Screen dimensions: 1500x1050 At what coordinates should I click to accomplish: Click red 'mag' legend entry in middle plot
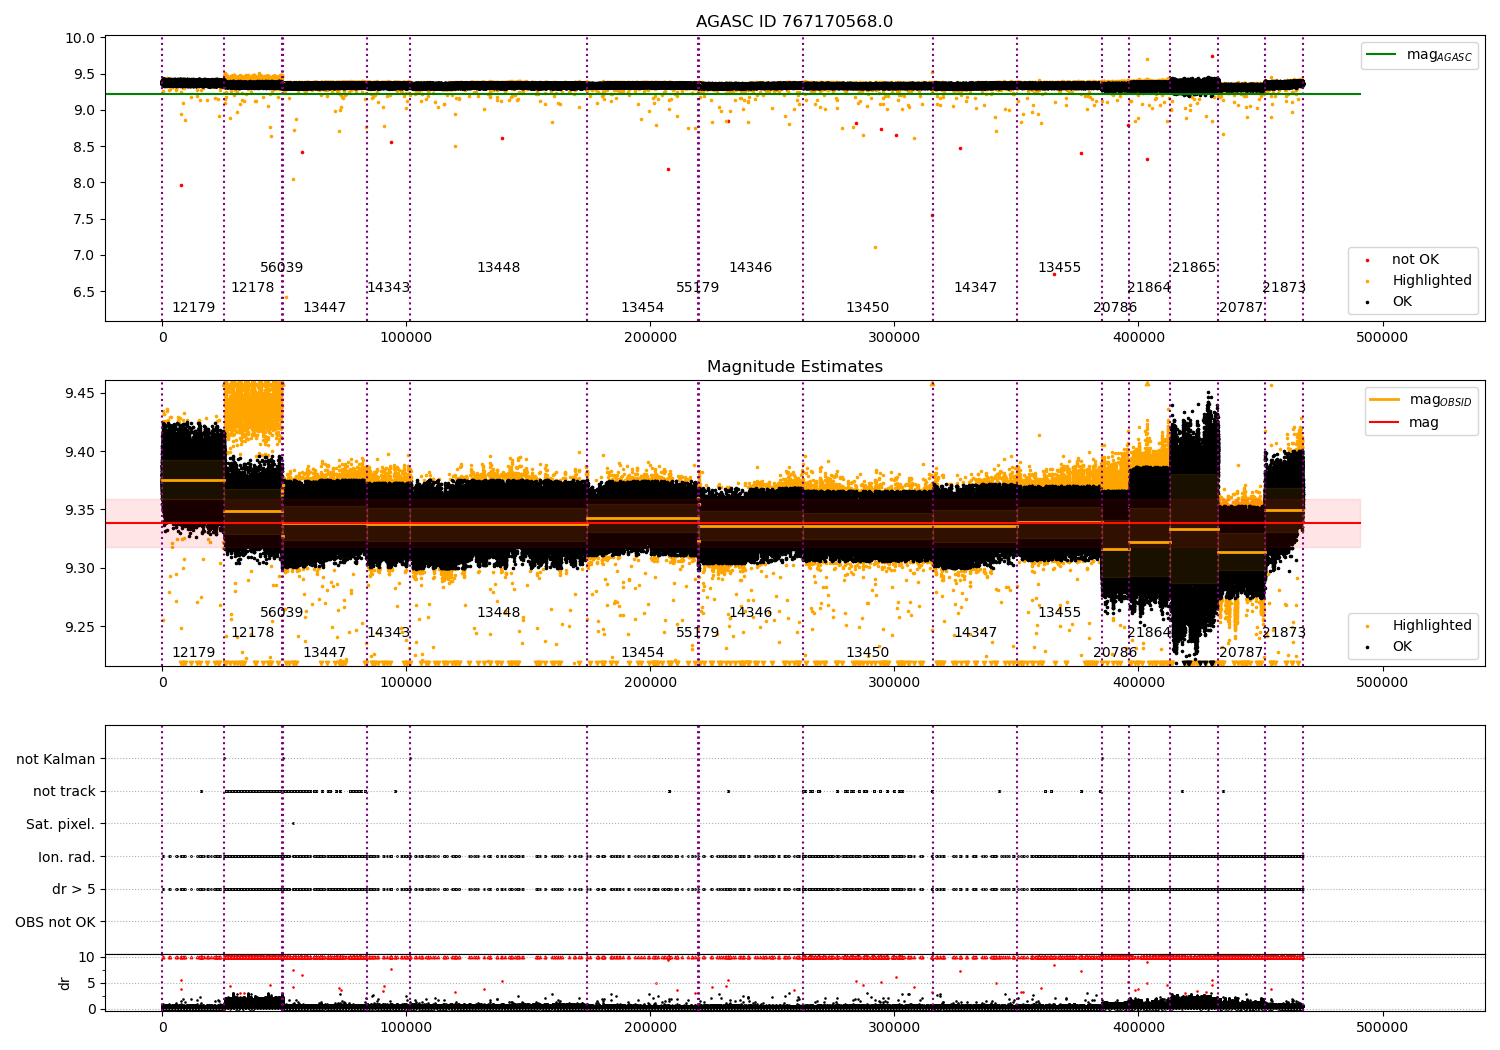click(x=1404, y=422)
